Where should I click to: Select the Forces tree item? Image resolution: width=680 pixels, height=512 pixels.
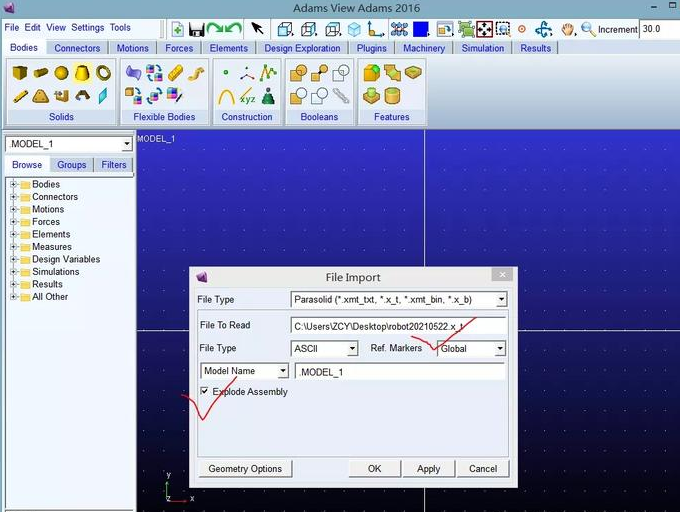tap(46, 222)
